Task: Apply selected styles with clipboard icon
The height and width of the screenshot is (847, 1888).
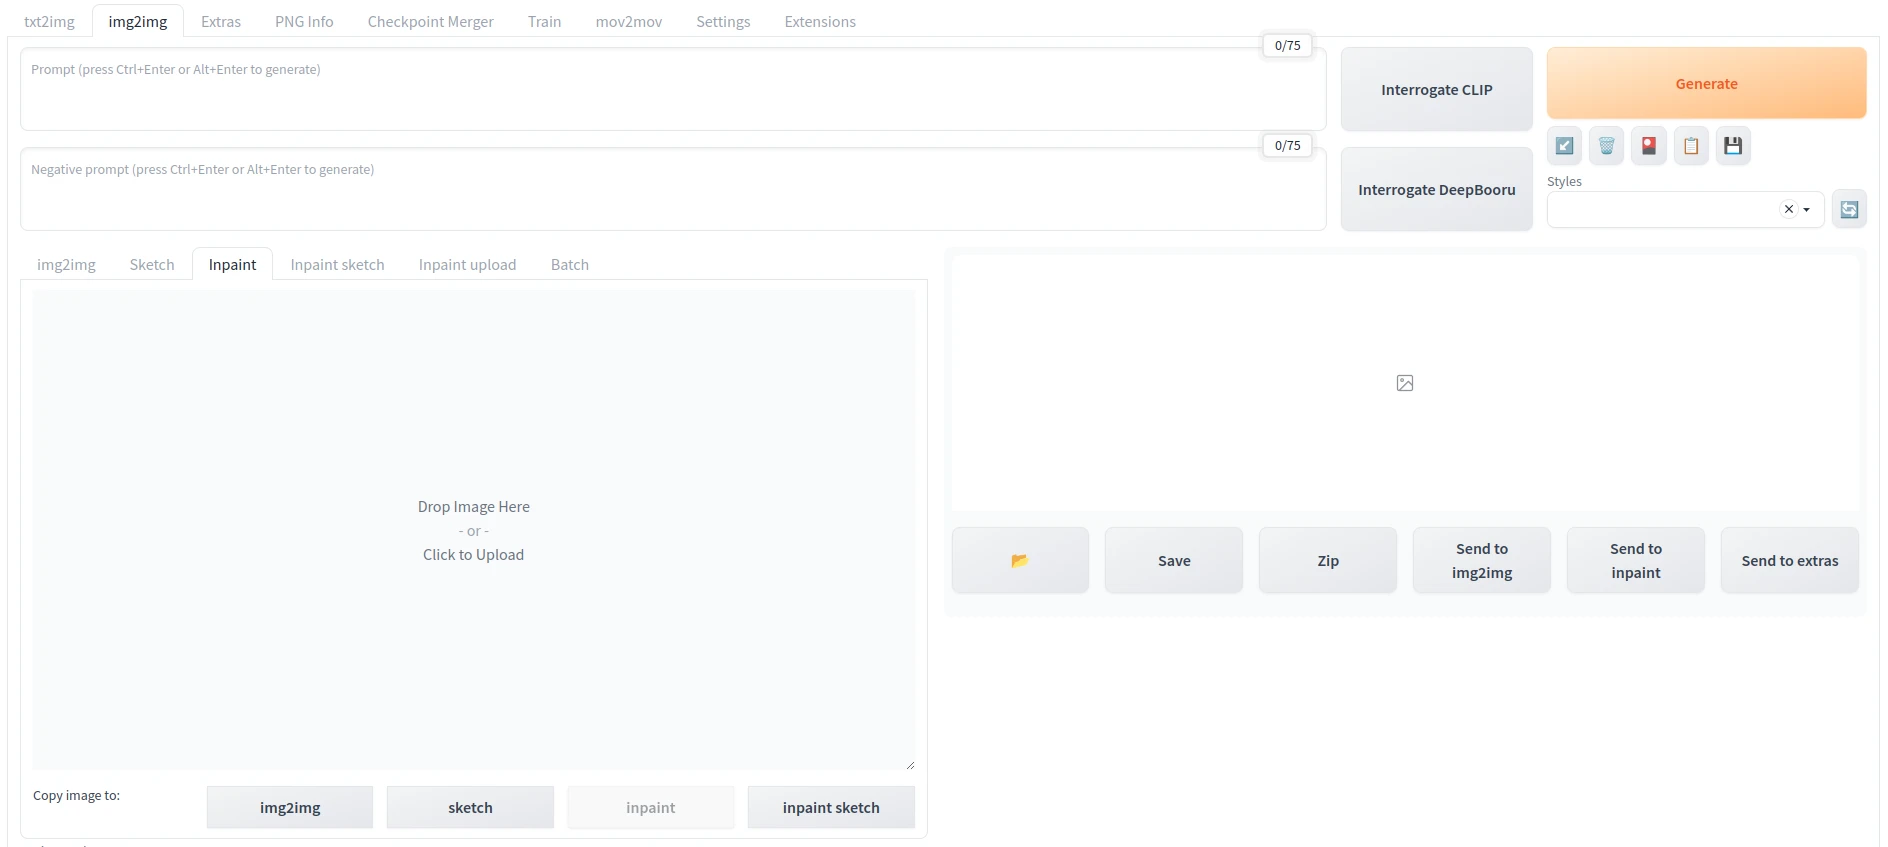Action: (x=1690, y=146)
